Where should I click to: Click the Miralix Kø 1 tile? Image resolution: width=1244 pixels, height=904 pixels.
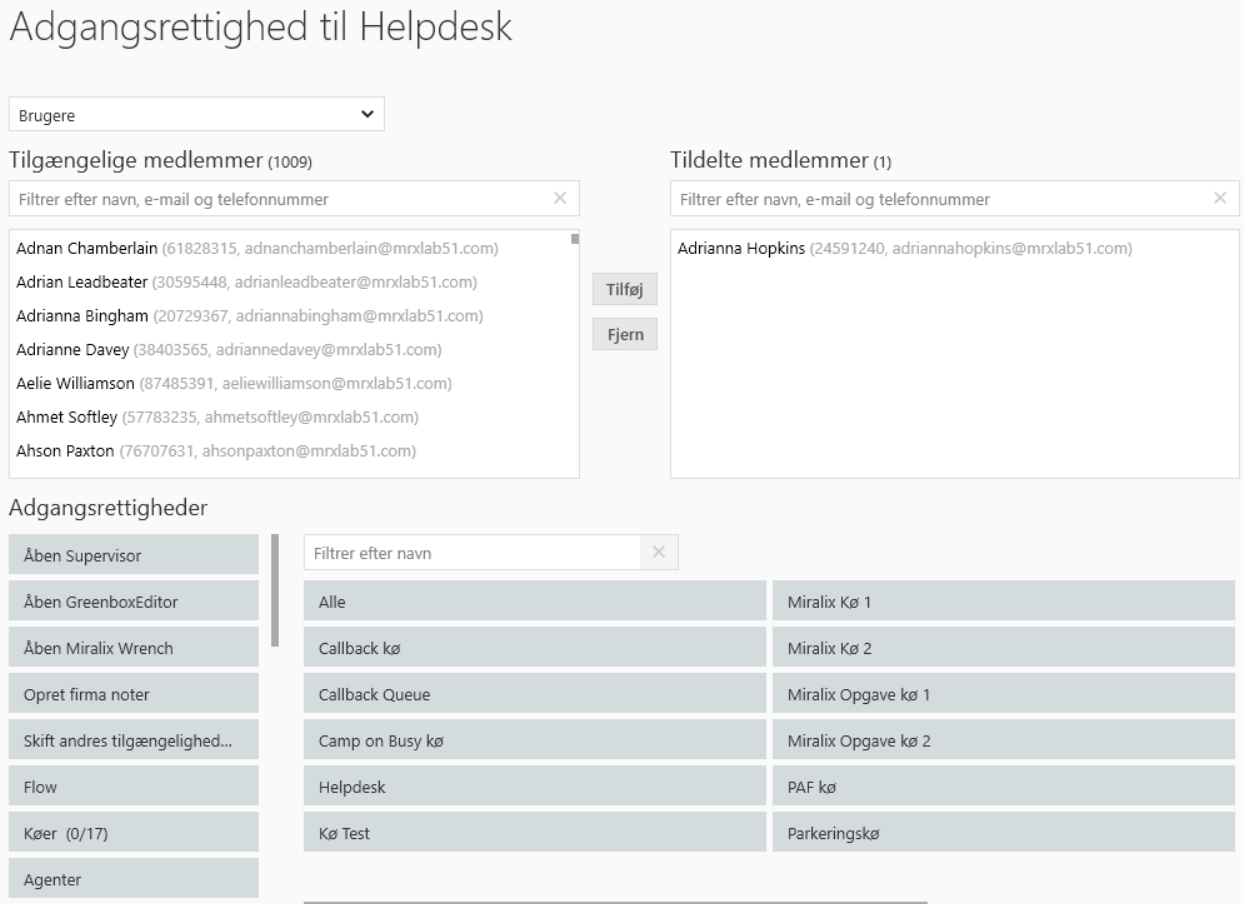1003,601
